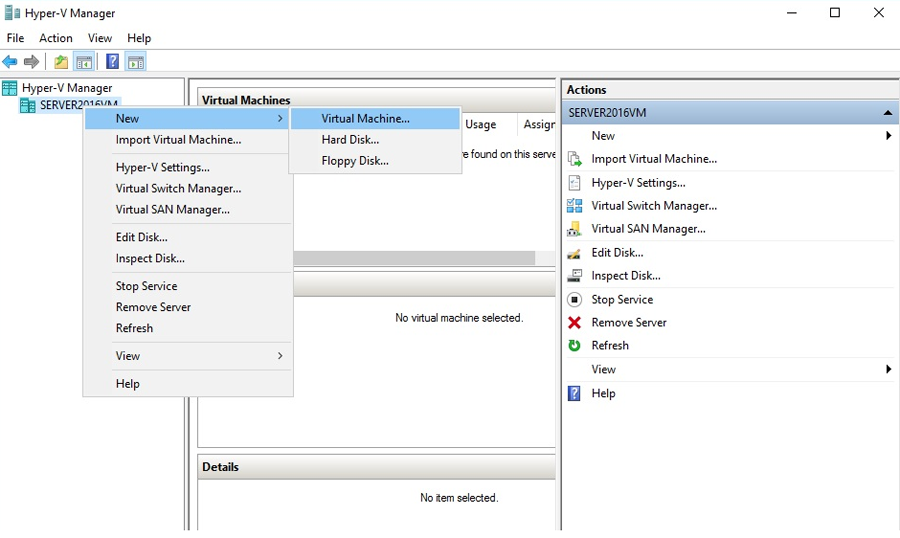Click Refresh link in Actions pane

coord(610,346)
